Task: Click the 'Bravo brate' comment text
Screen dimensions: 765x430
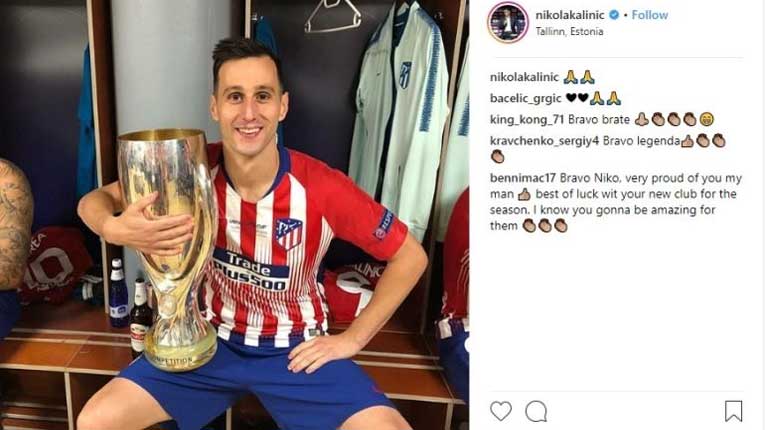Action: pos(599,120)
